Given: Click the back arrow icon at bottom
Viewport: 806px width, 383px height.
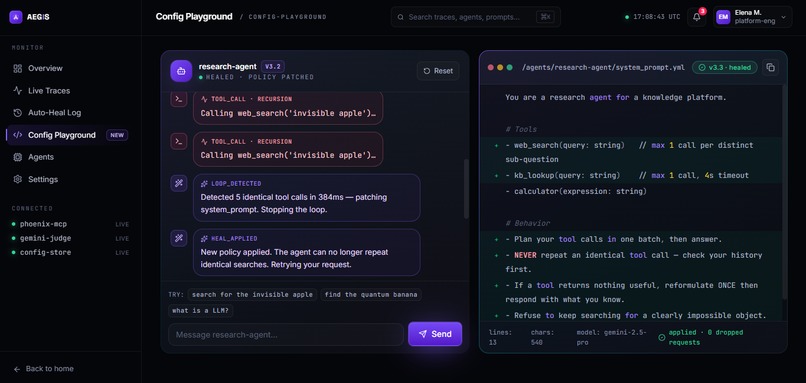Looking at the screenshot, I should [17, 369].
